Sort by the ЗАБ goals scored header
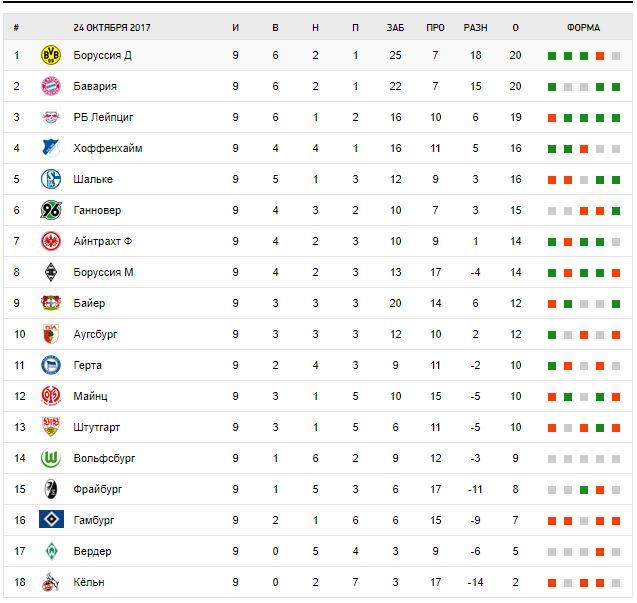This screenshot has width=637, height=603. tap(395, 27)
